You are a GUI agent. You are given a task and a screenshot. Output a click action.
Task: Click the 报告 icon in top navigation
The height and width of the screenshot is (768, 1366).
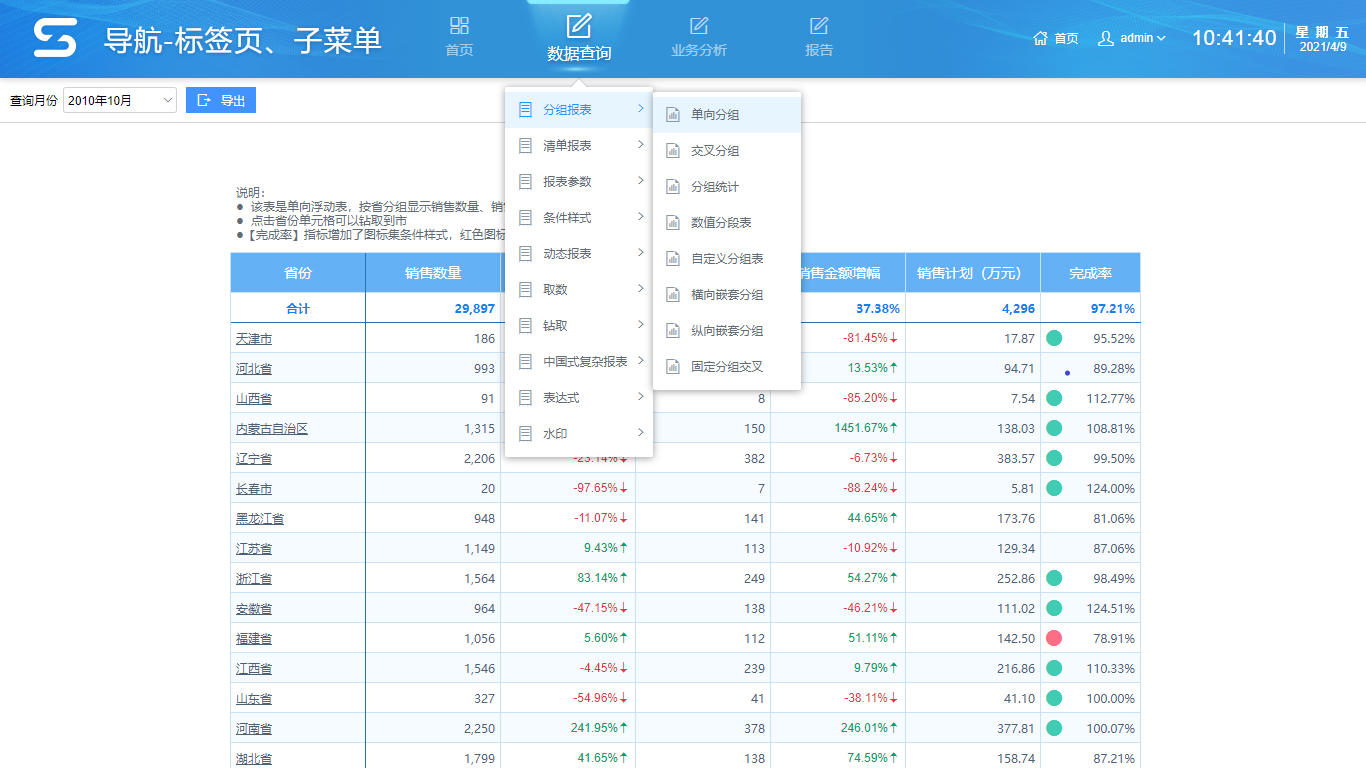(x=819, y=25)
